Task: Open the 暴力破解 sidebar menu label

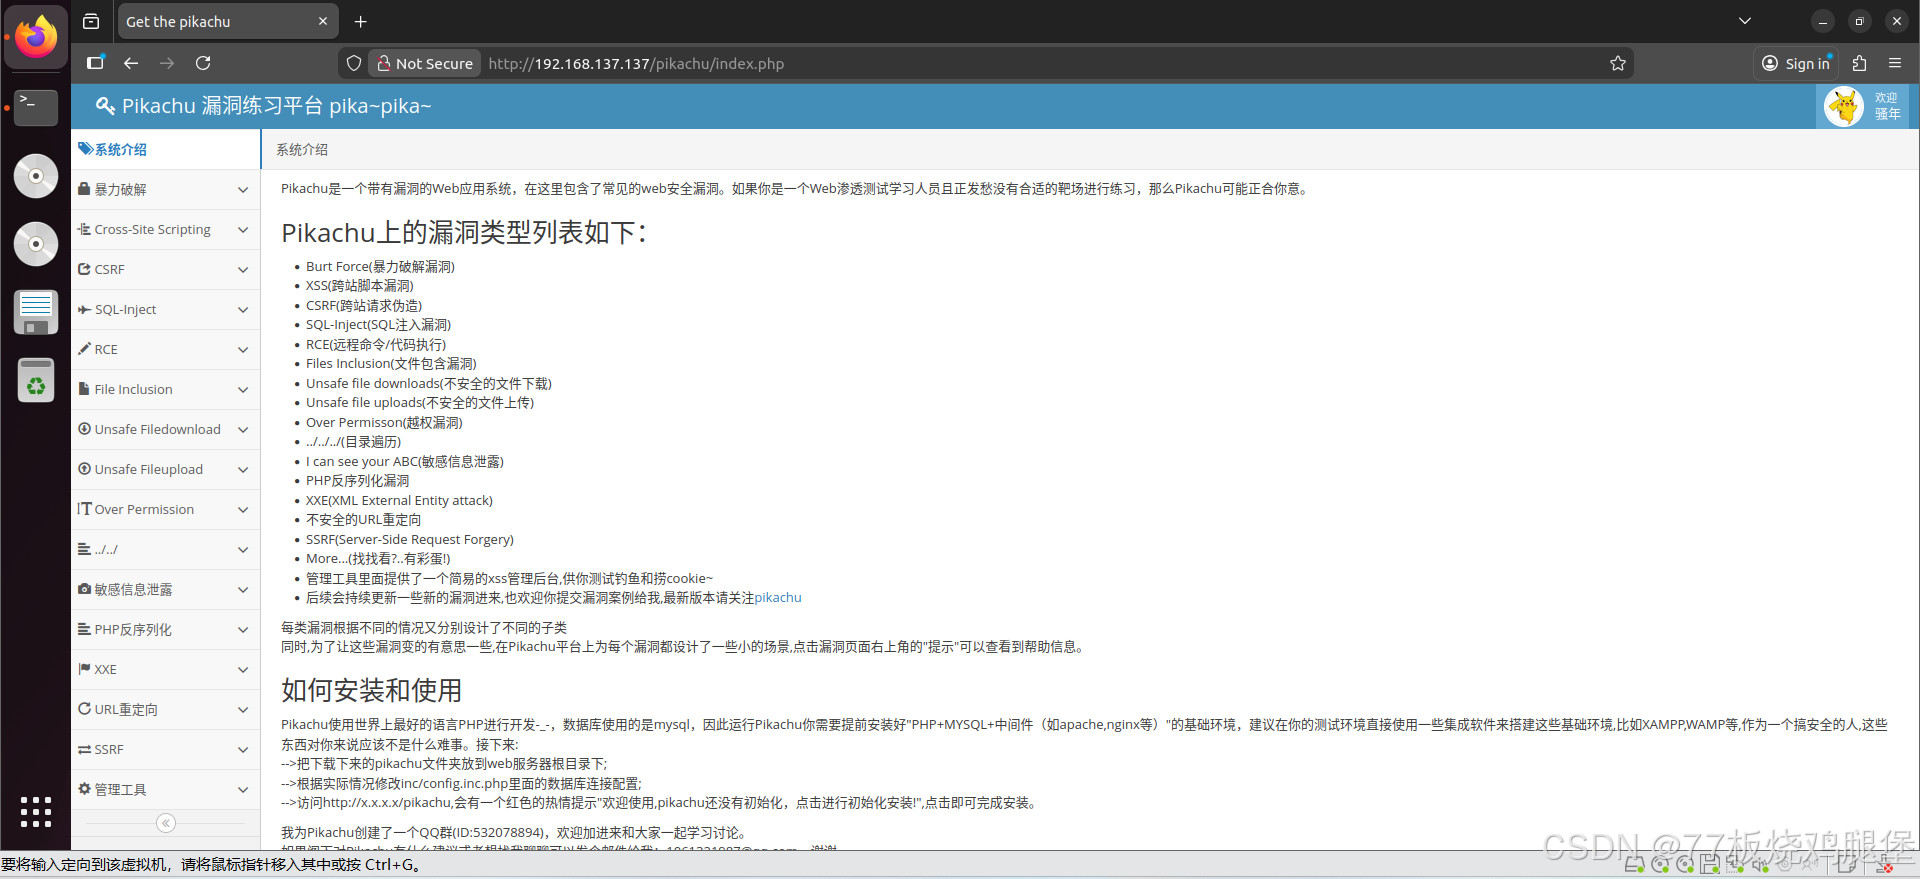Action: [120, 189]
